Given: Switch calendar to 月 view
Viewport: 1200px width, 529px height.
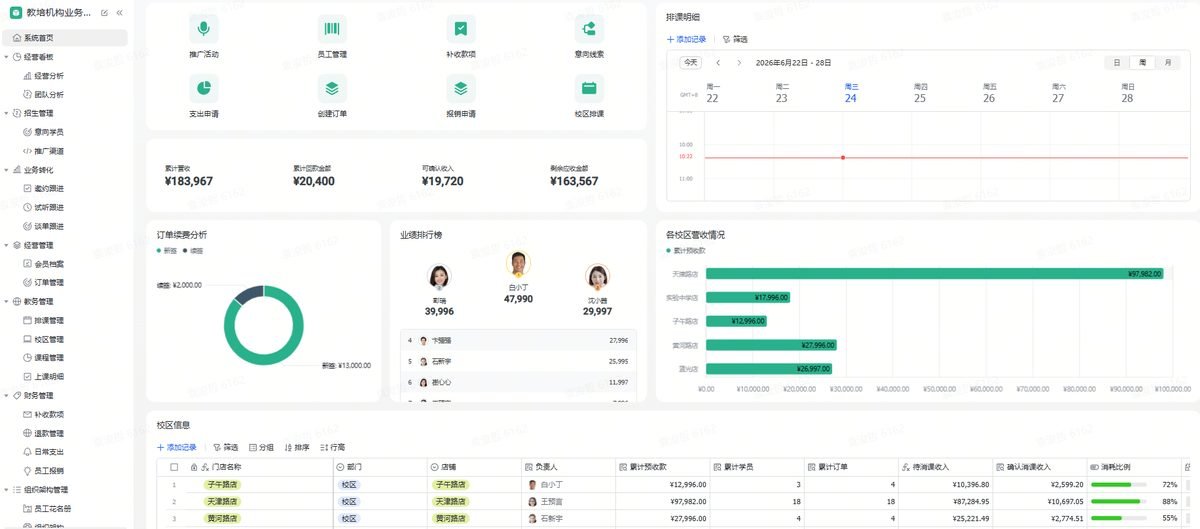Looking at the screenshot, I should pyautogui.click(x=1167, y=62).
